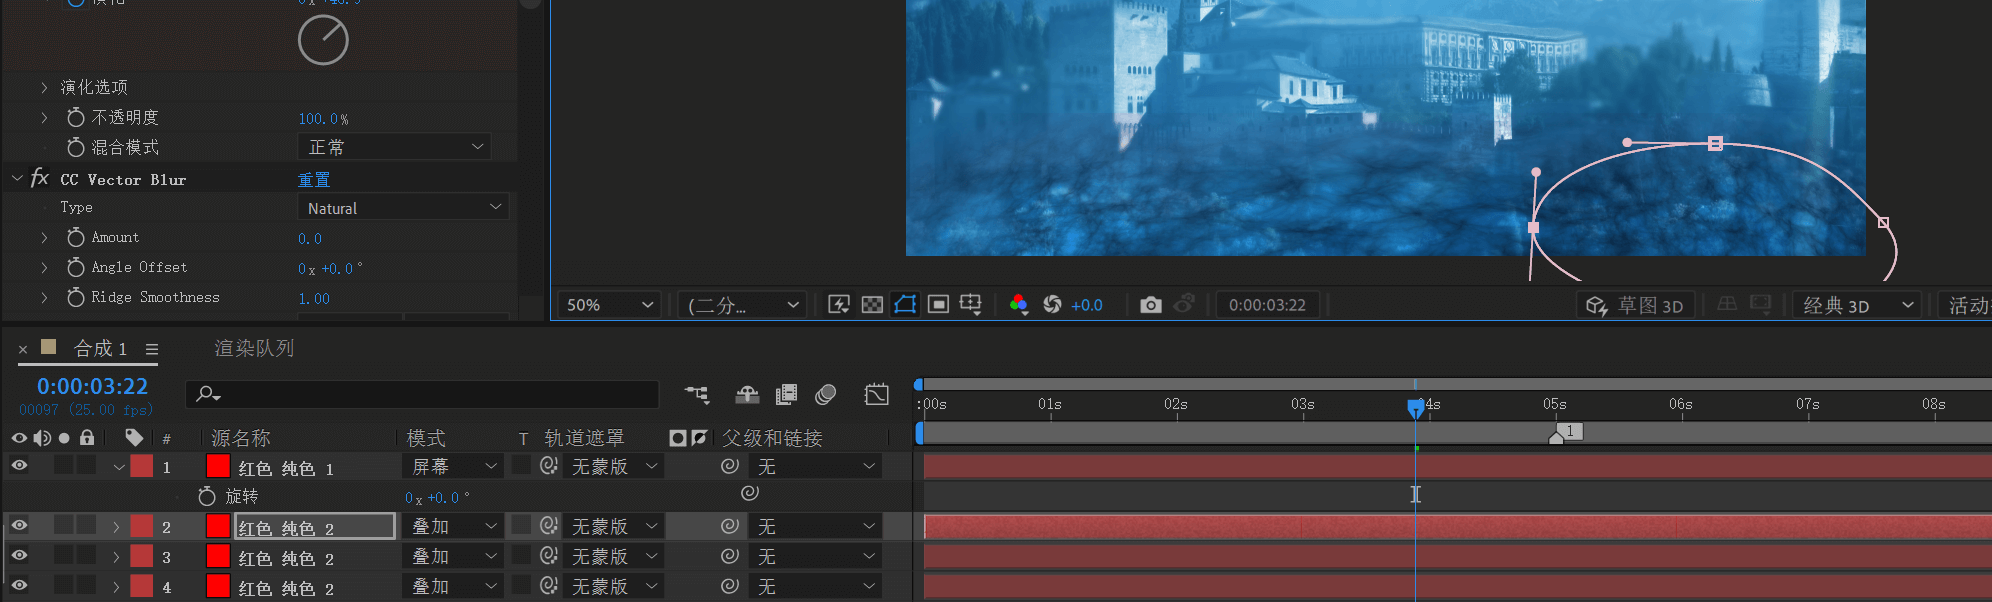This screenshot has width=1992, height=602.
Task: Open the 50% magnification dropdown
Action: pos(609,304)
